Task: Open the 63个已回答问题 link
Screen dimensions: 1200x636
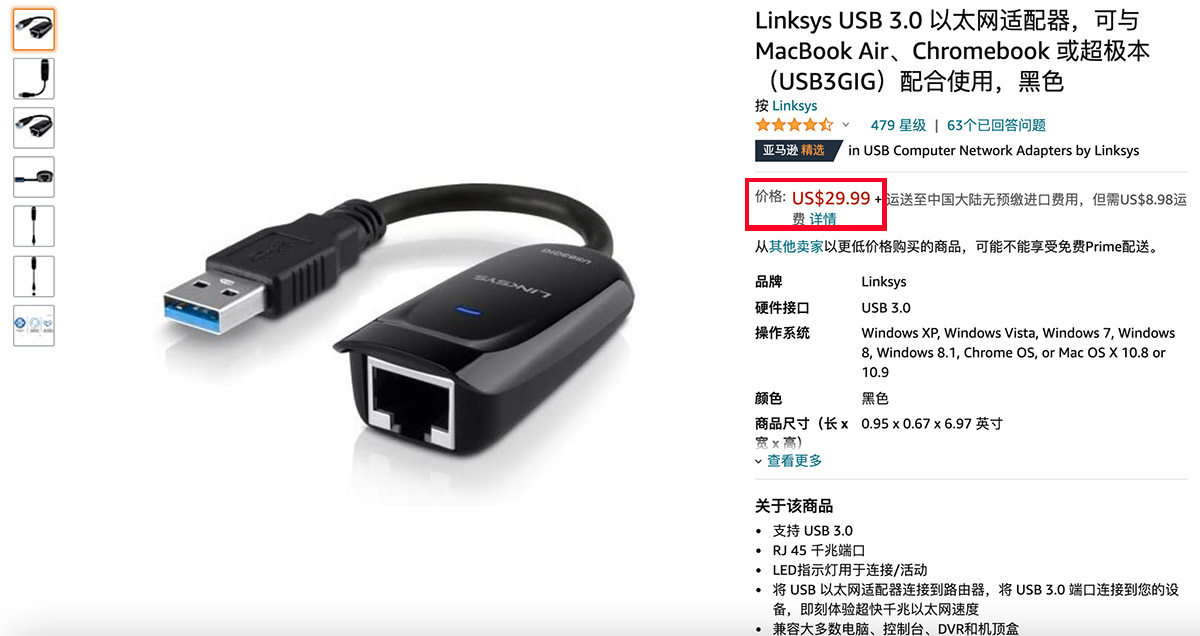Action: 996,125
